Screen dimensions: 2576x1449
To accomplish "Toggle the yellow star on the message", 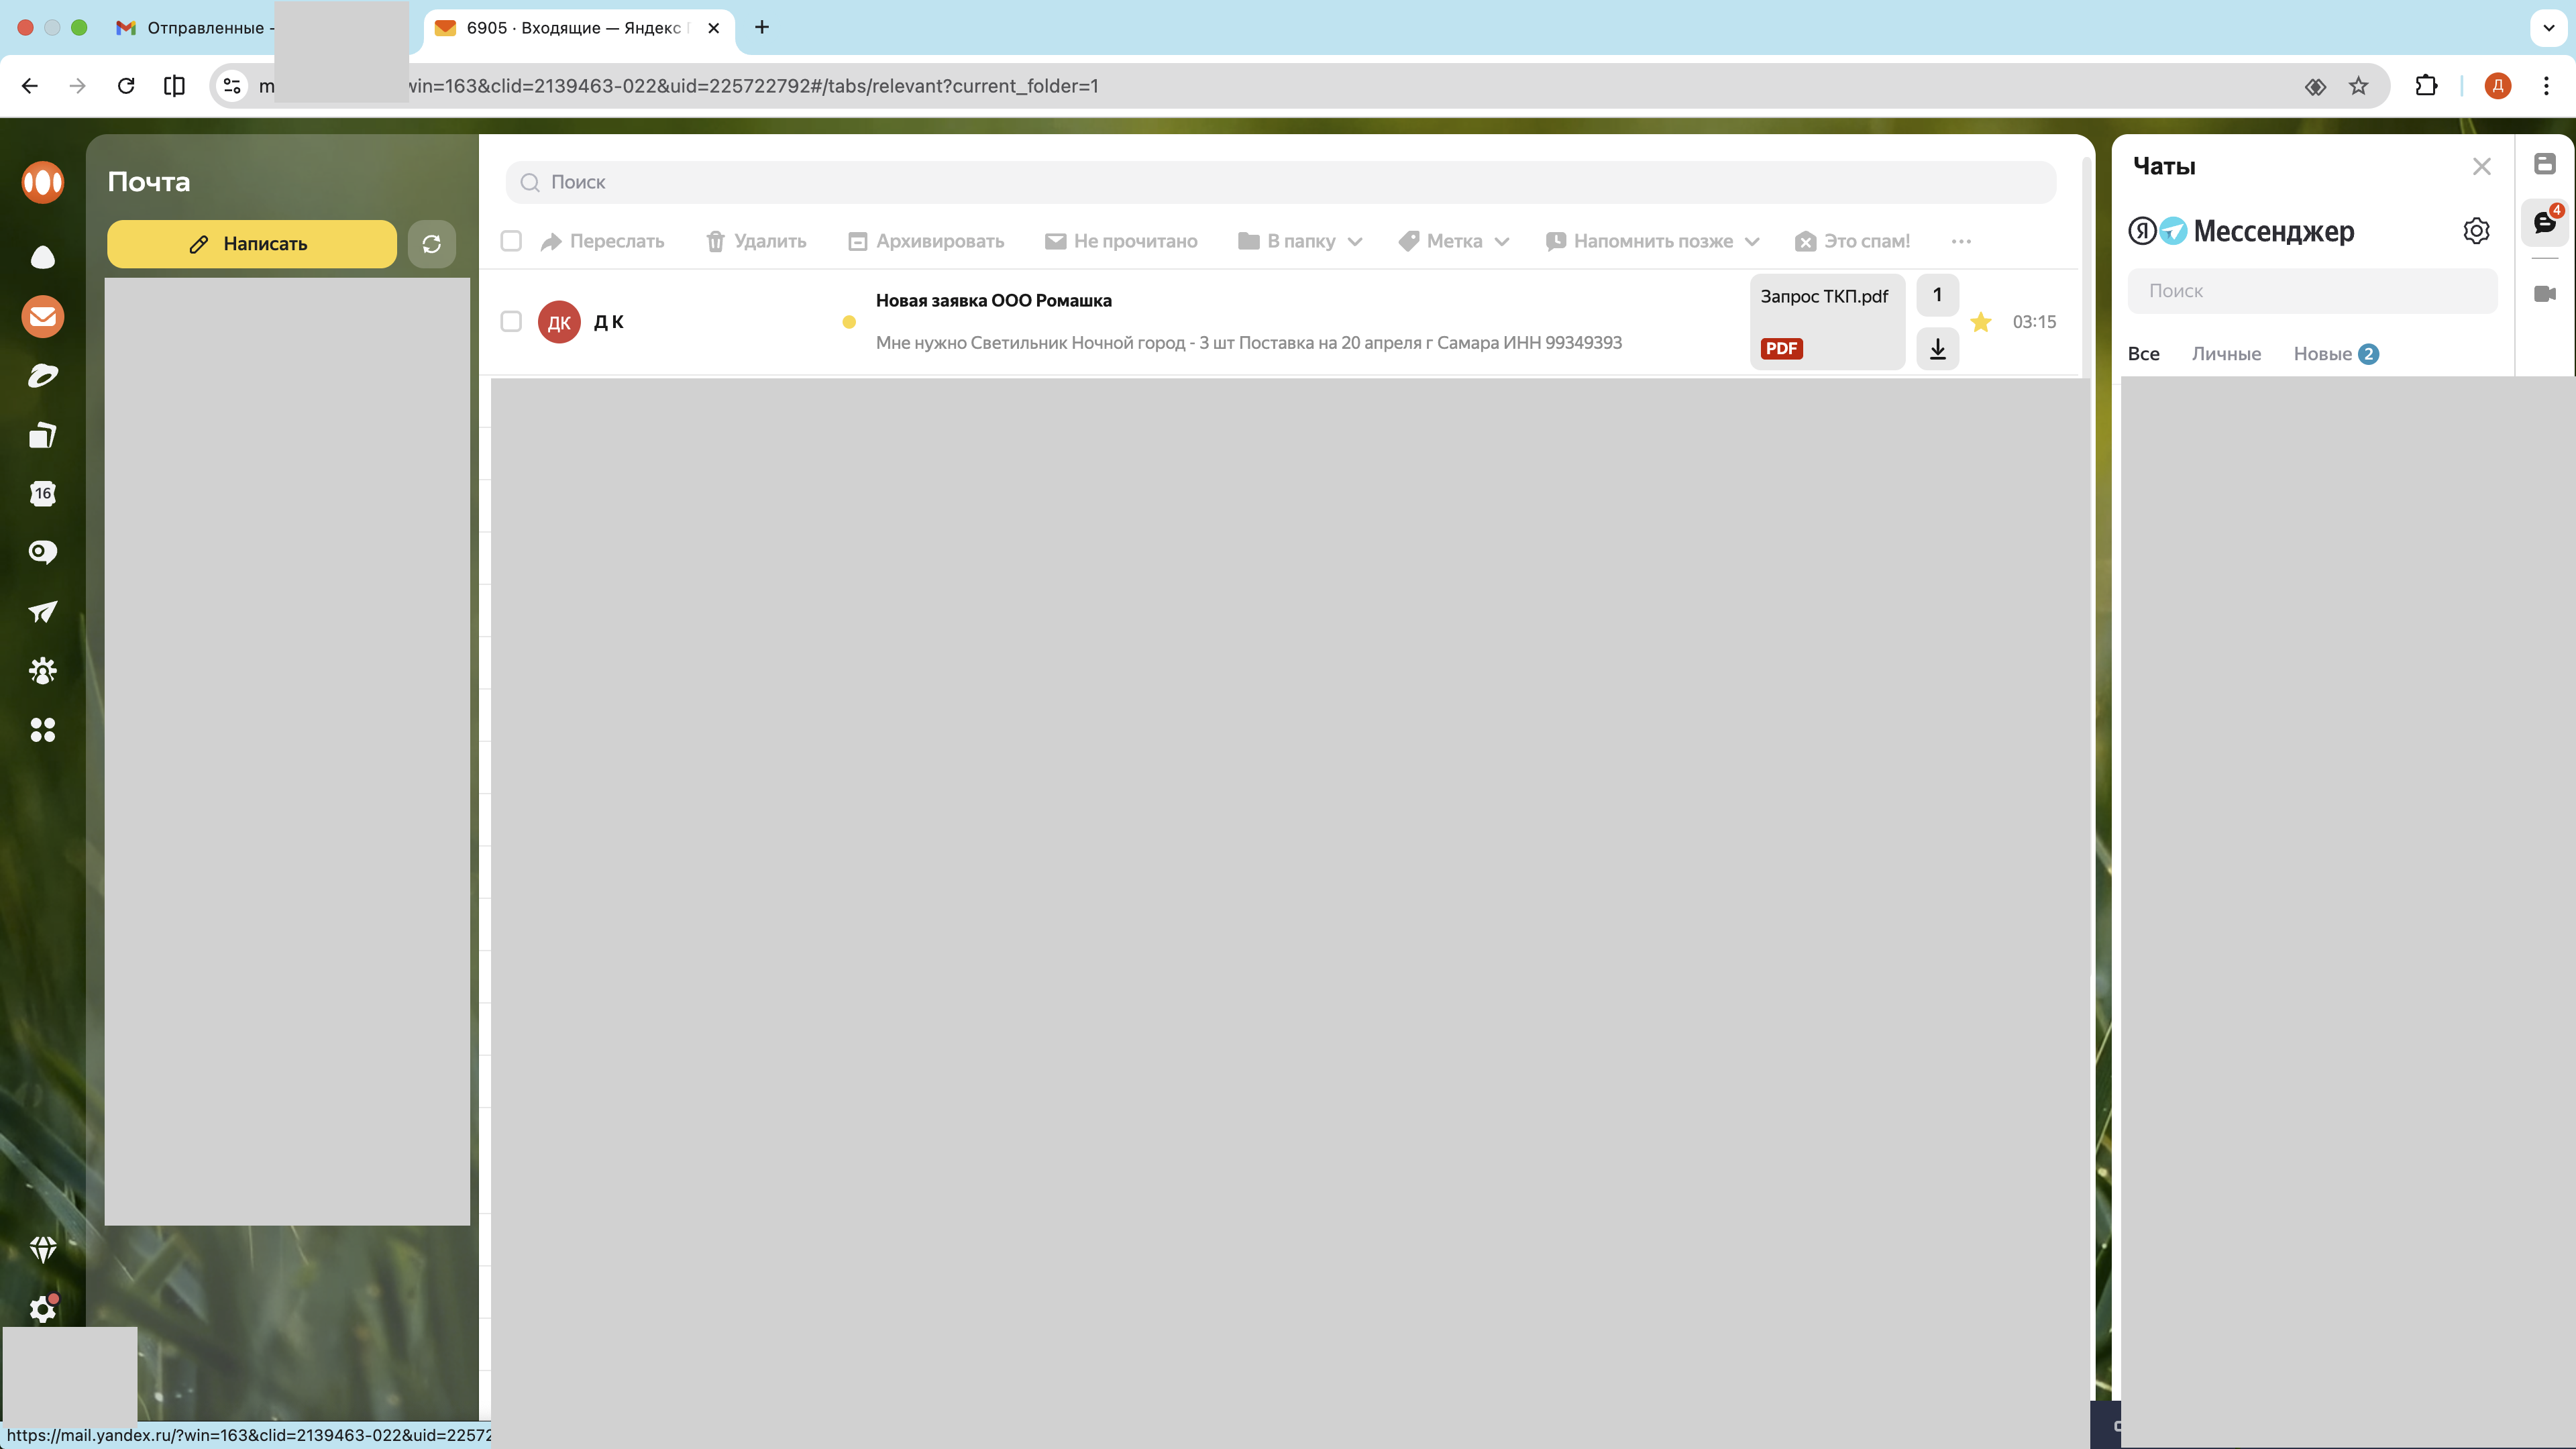I will (x=1980, y=322).
